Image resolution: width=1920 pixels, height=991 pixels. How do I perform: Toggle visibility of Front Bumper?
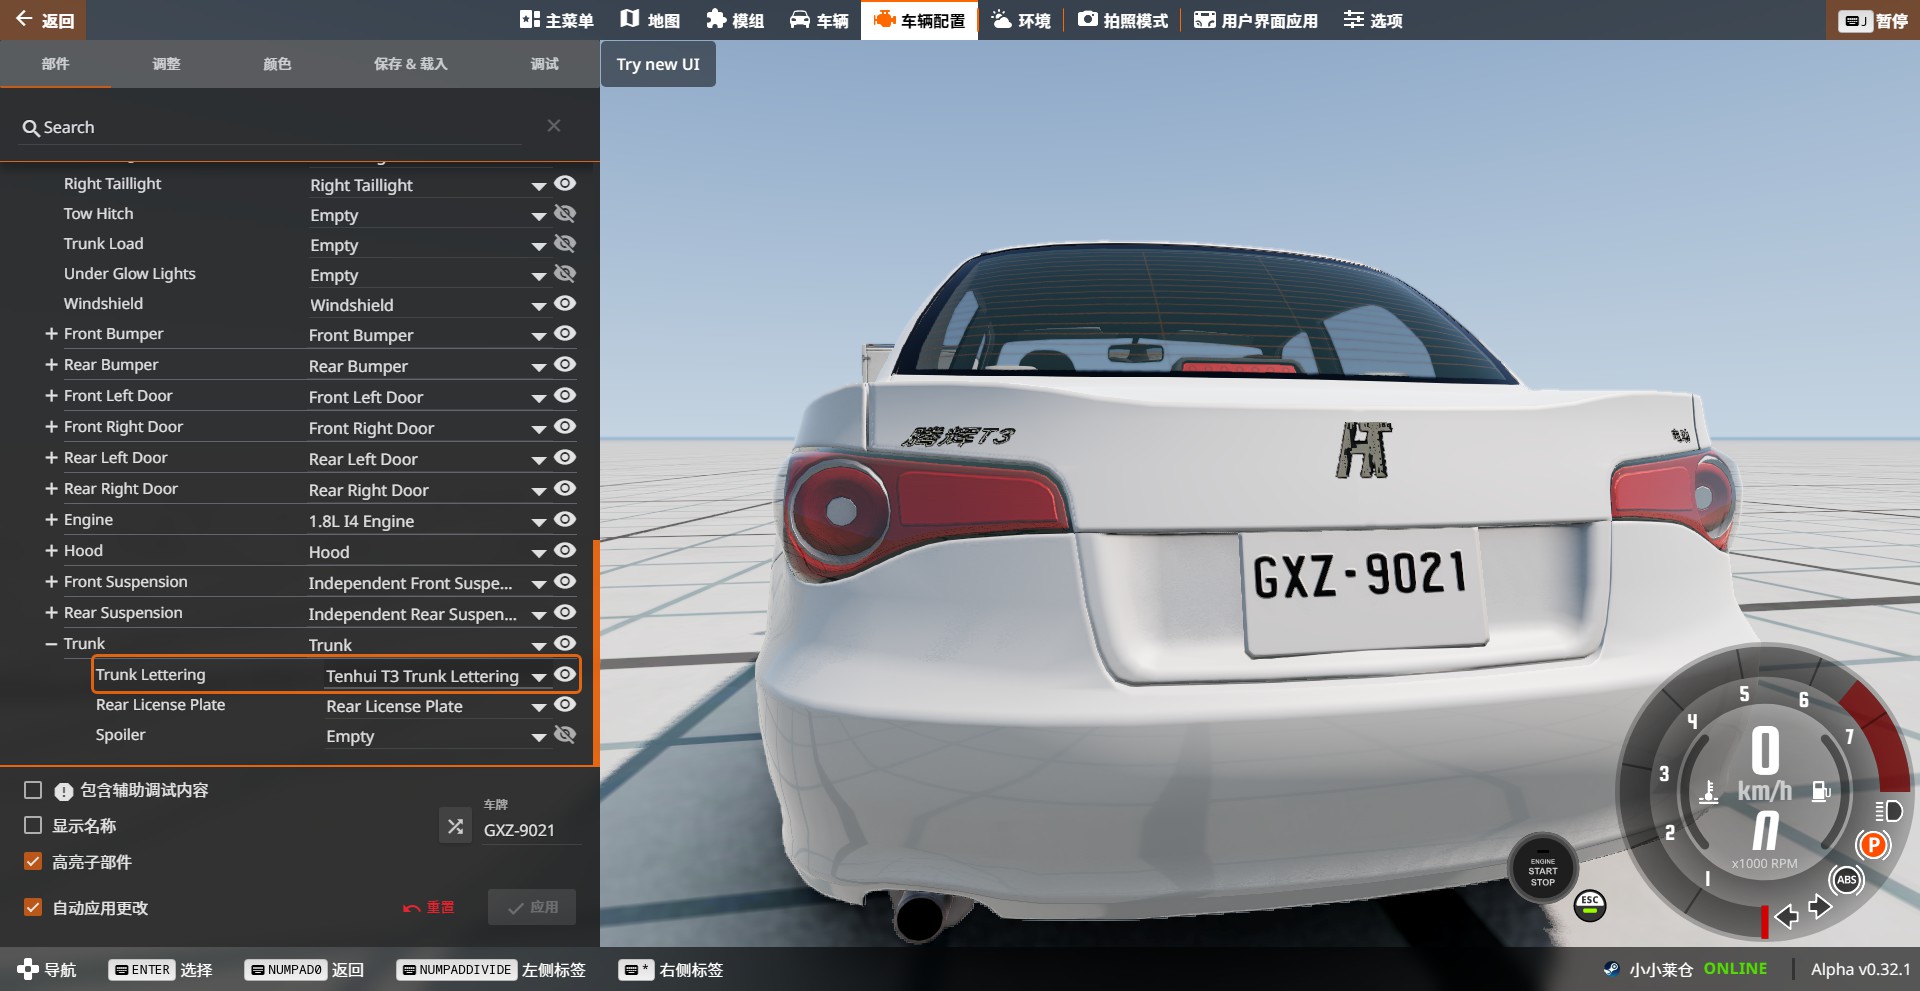coord(565,333)
